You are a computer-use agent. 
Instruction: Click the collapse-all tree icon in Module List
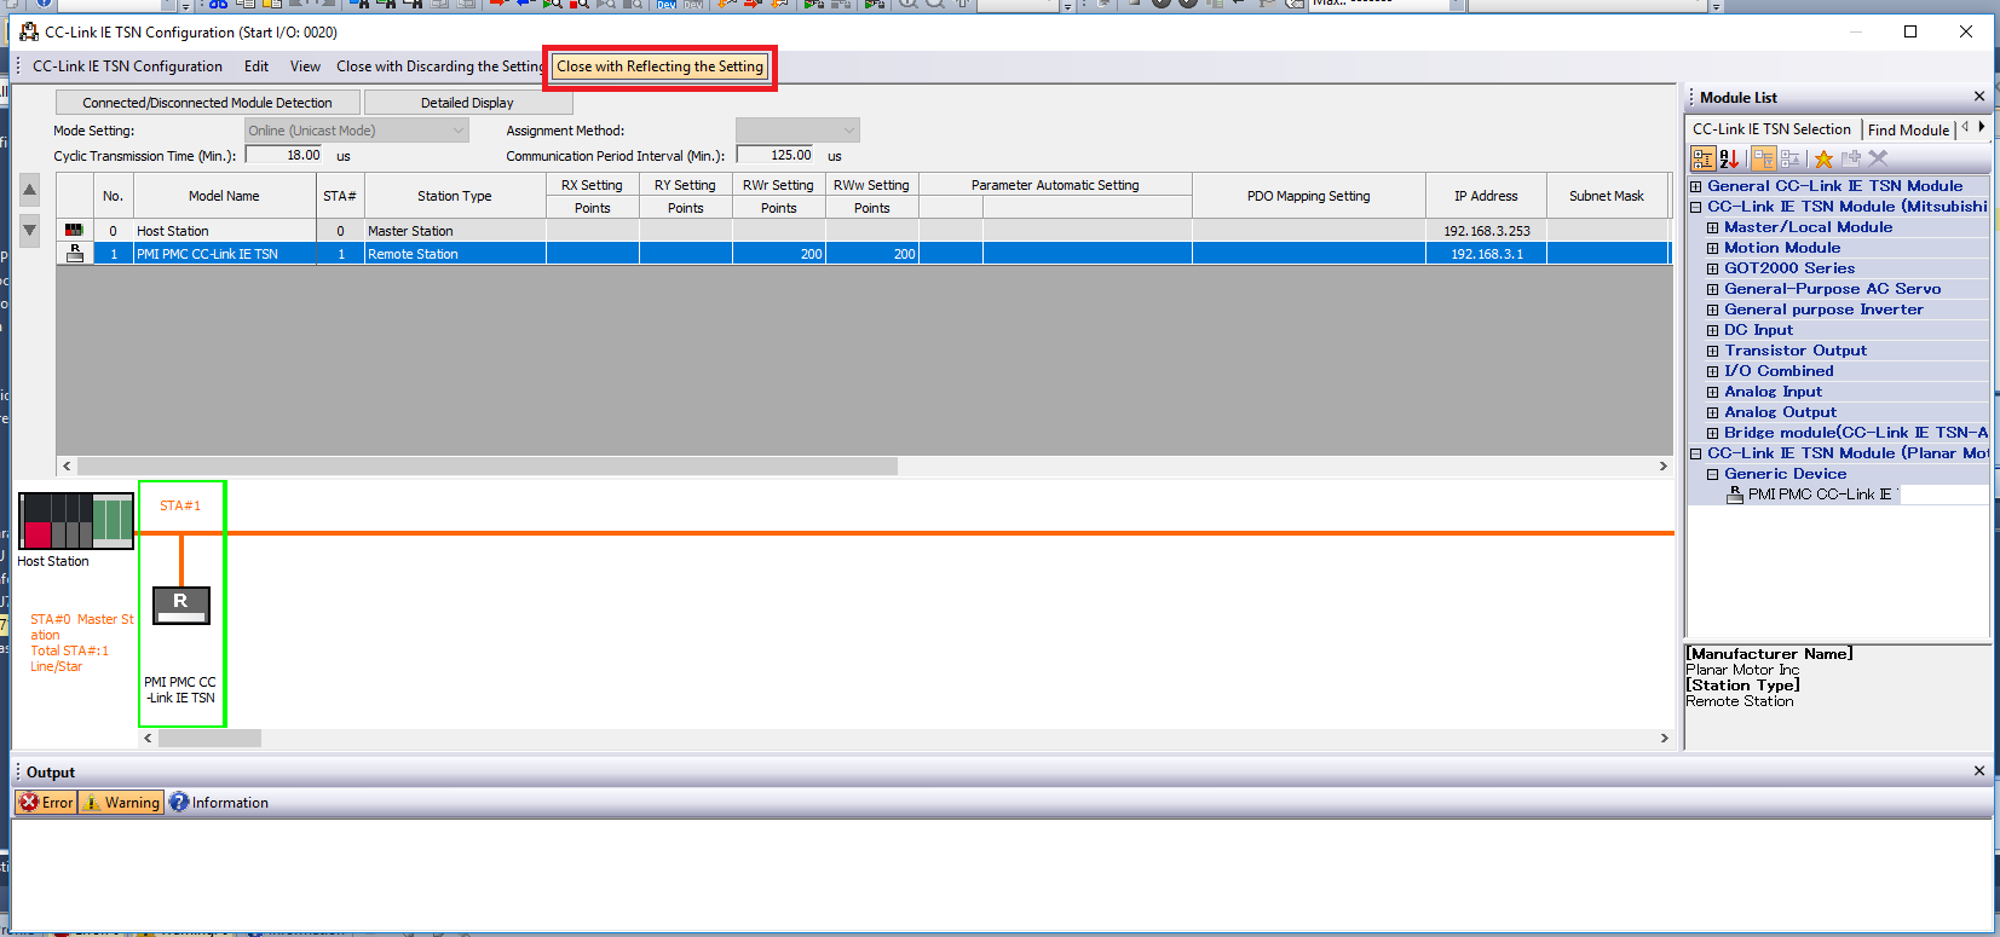pyautogui.click(x=1790, y=158)
